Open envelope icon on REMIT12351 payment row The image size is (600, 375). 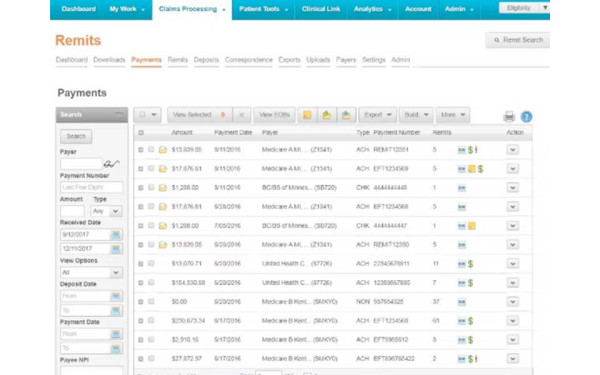coord(163,150)
